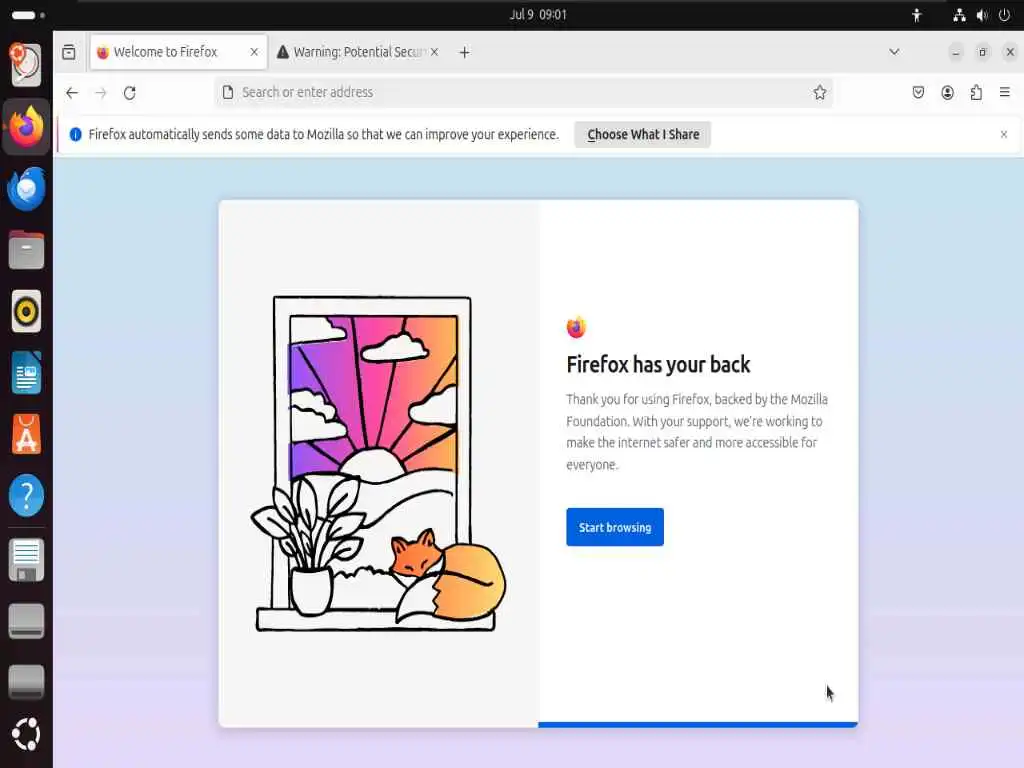This screenshot has height=768, width=1024.
Task: Open a new tab with plus button
Action: click(x=464, y=52)
